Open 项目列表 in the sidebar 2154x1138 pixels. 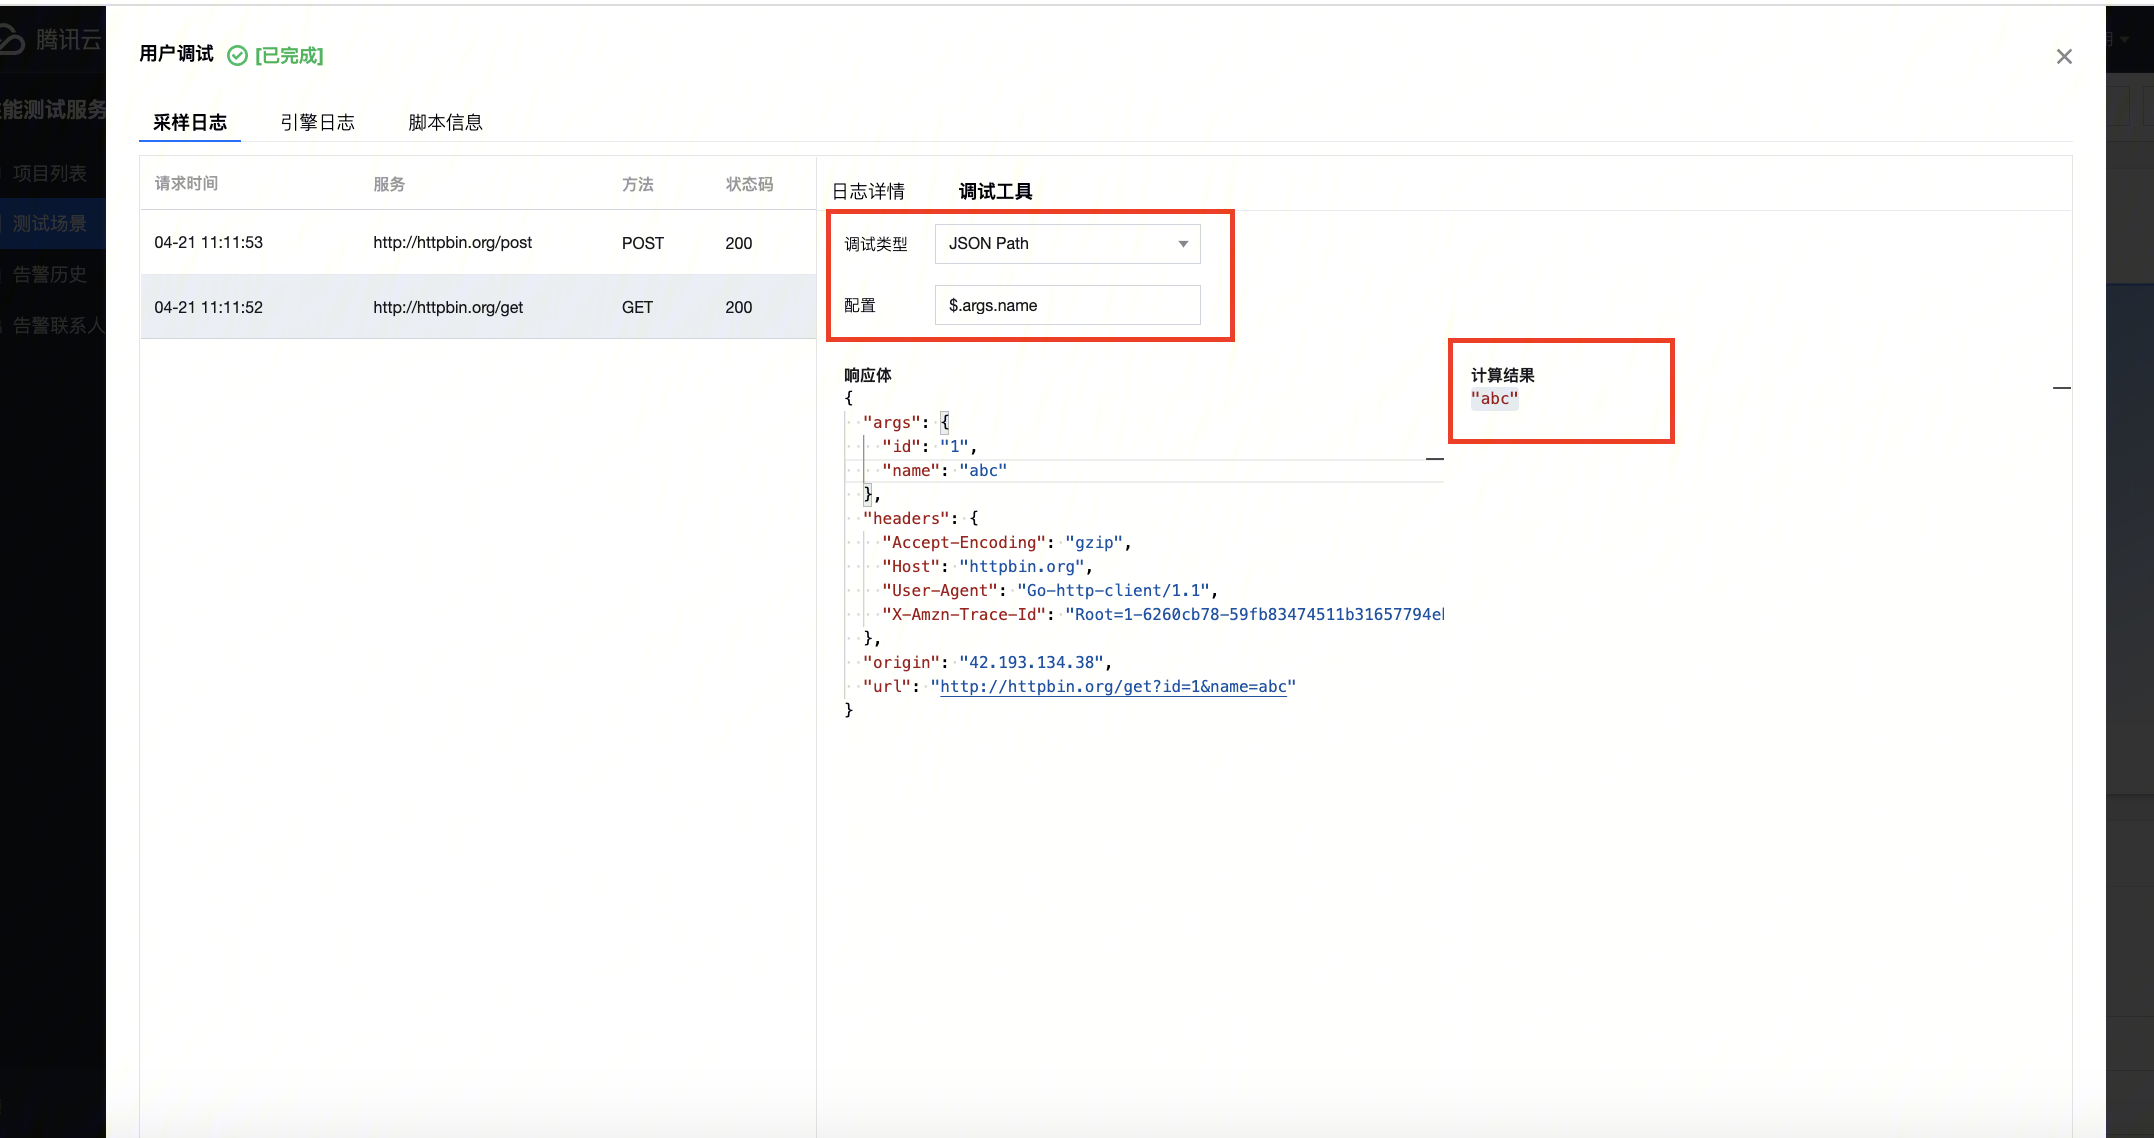click(50, 174)
